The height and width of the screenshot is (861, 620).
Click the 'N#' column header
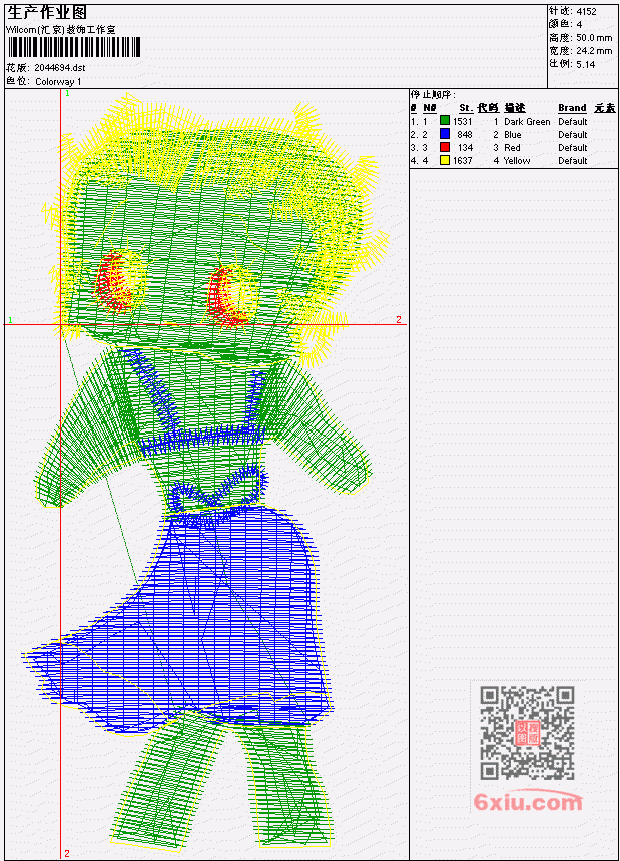point(430,108)
